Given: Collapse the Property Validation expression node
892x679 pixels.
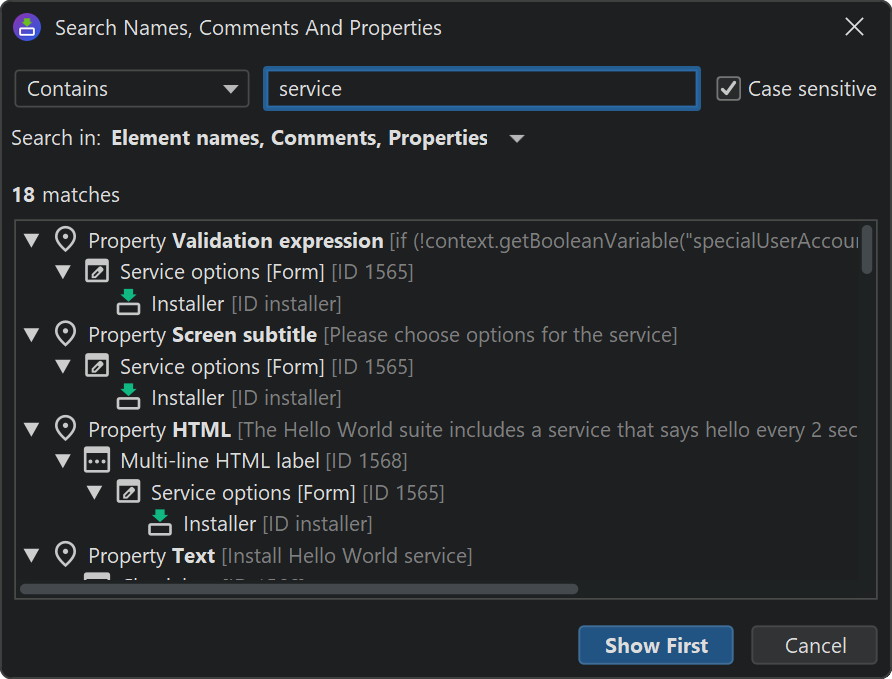Looking at the screenshot, I should point(32,240).
